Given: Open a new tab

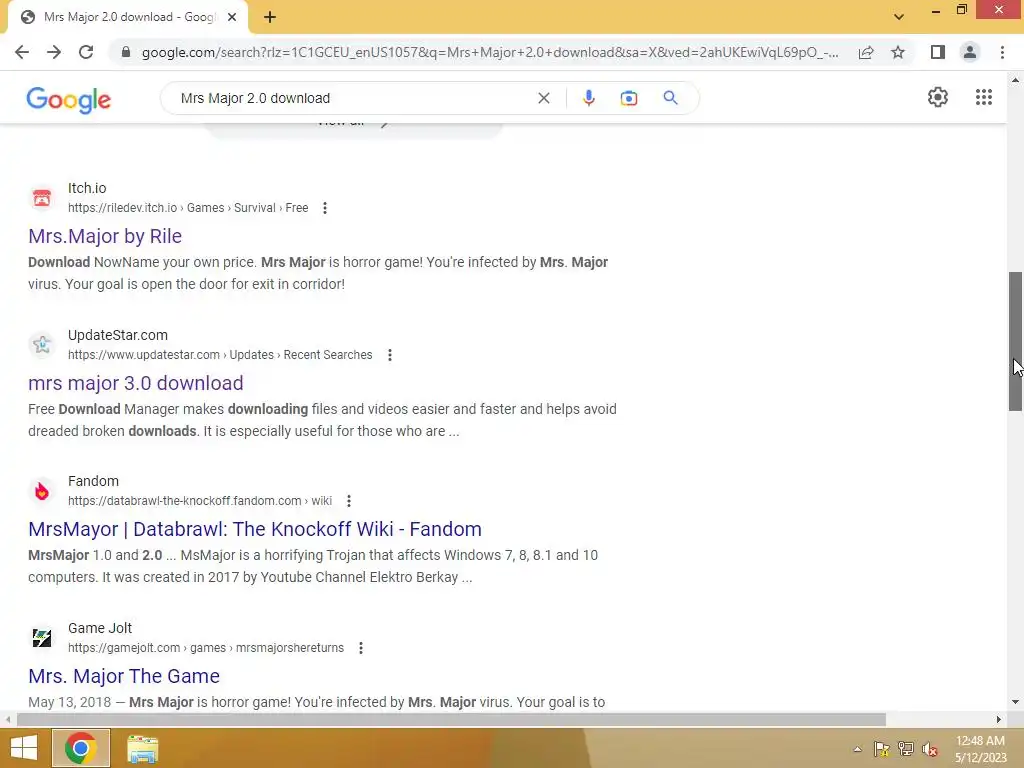Looking at the screenshot, I should coord(270,17).
